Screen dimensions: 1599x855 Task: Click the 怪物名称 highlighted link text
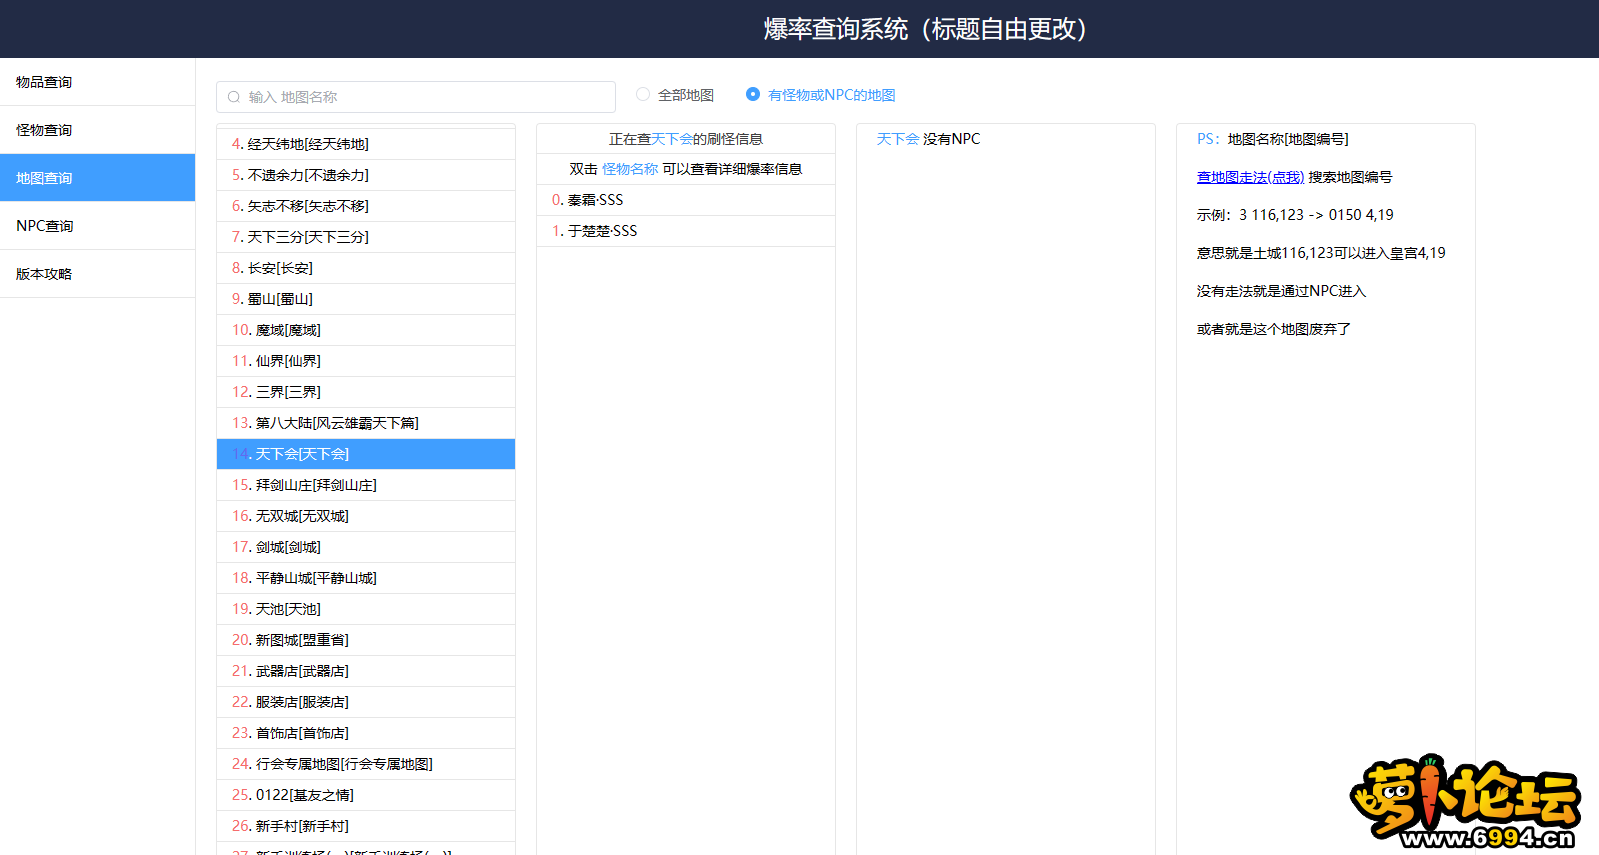pos(630,169)
